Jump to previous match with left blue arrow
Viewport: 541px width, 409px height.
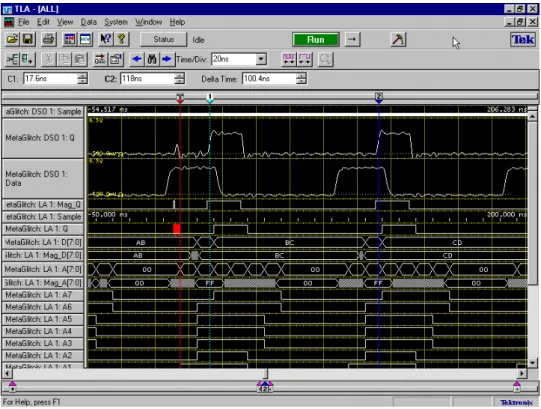[137, 59]
